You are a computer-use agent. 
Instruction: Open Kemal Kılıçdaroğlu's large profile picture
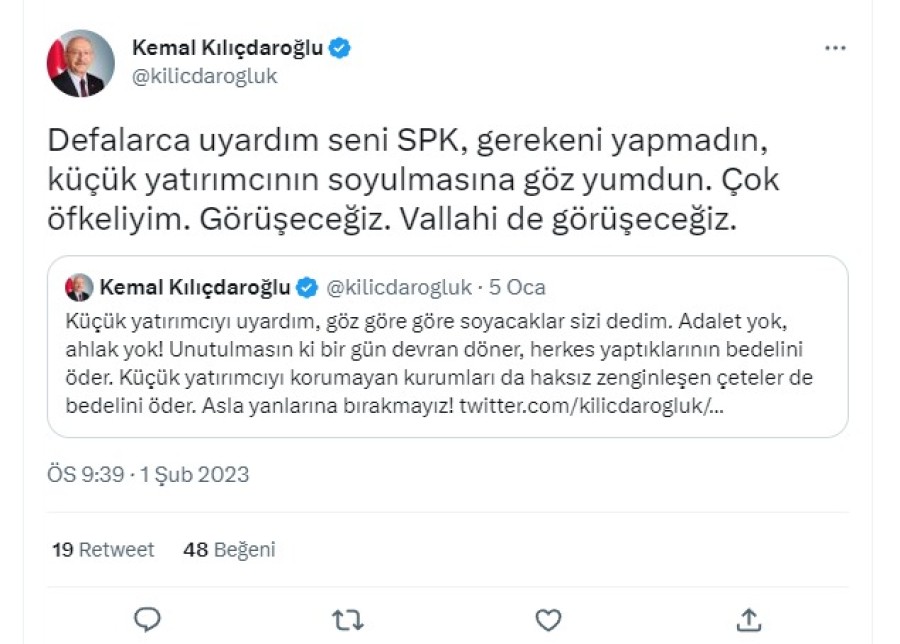80,63
